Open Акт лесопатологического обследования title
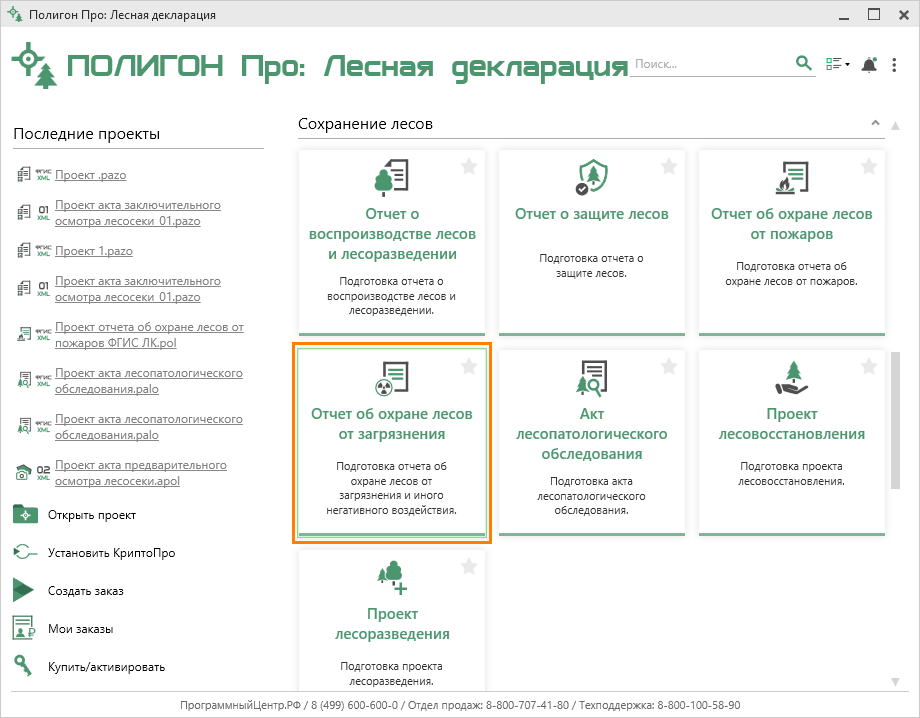 pos(591,434)
